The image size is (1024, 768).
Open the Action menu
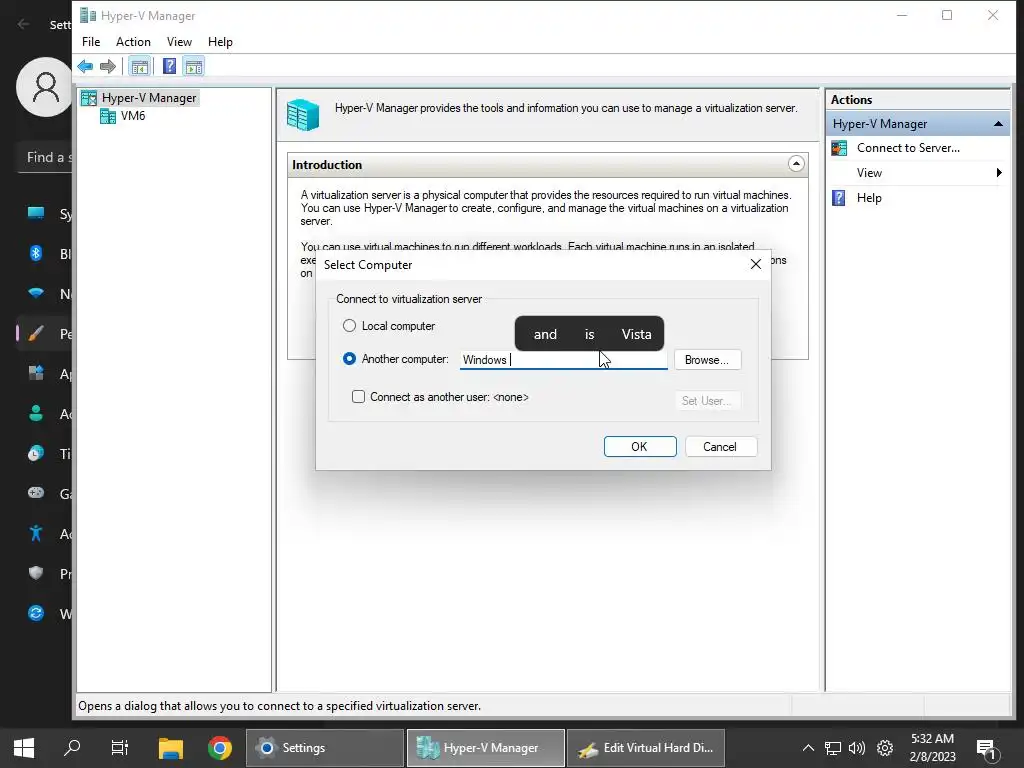(133, 42)
